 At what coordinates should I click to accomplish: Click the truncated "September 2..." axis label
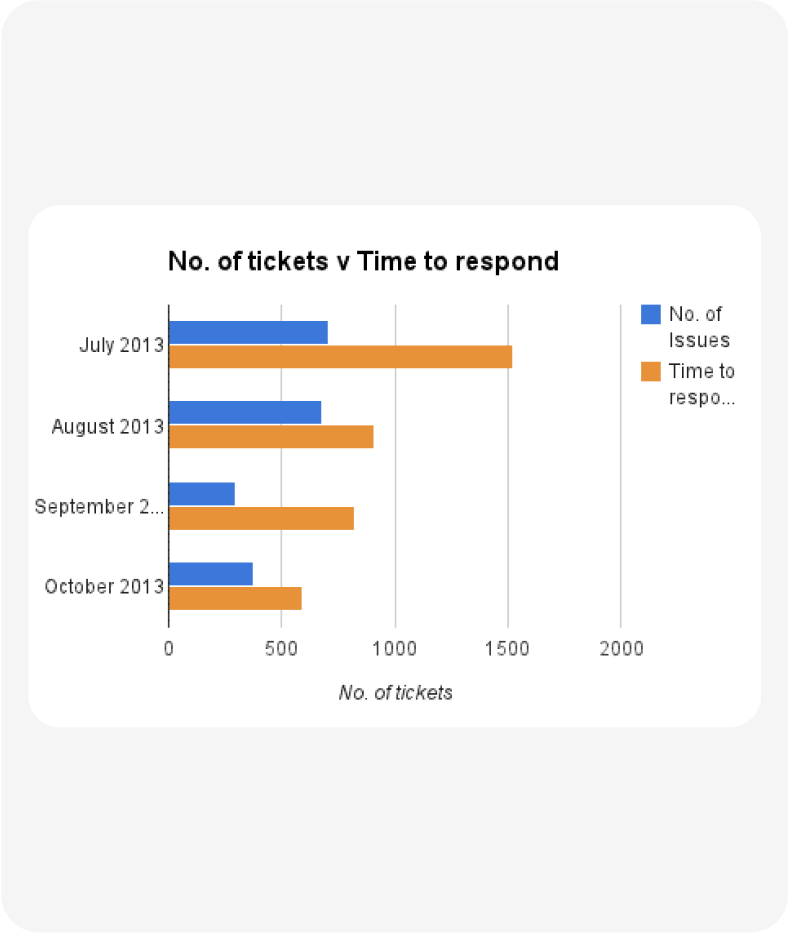coord(98,507)
